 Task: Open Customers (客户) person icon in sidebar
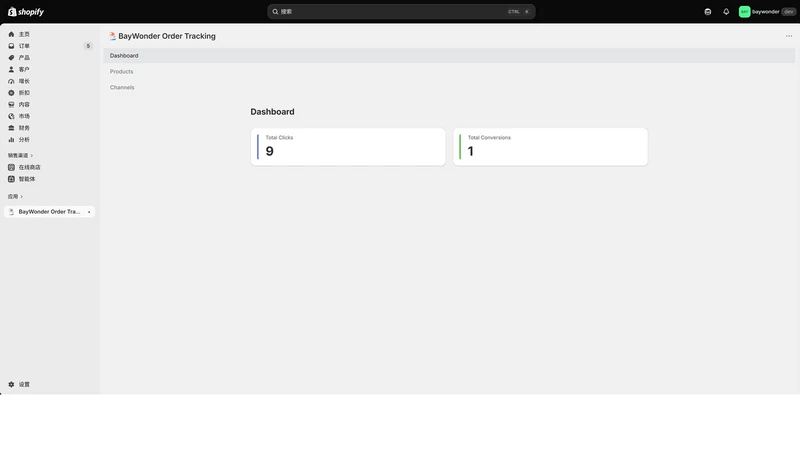point(11,69)
